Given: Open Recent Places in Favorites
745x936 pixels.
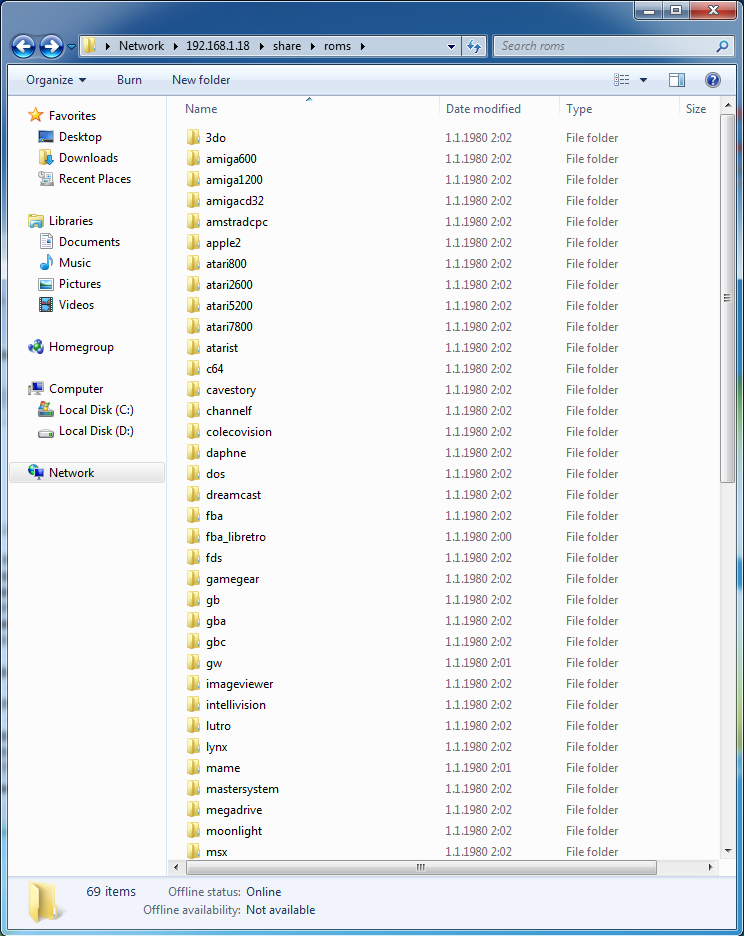Looking at the screenshot, I should coord(95,178).
